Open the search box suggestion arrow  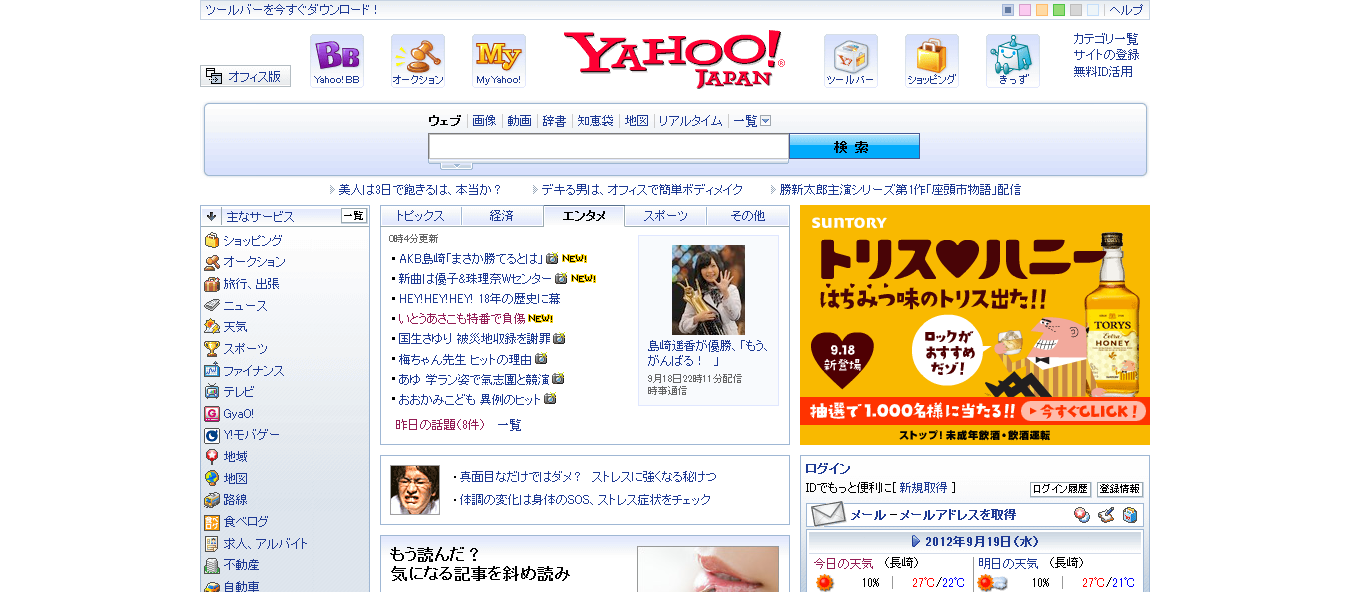457,165
